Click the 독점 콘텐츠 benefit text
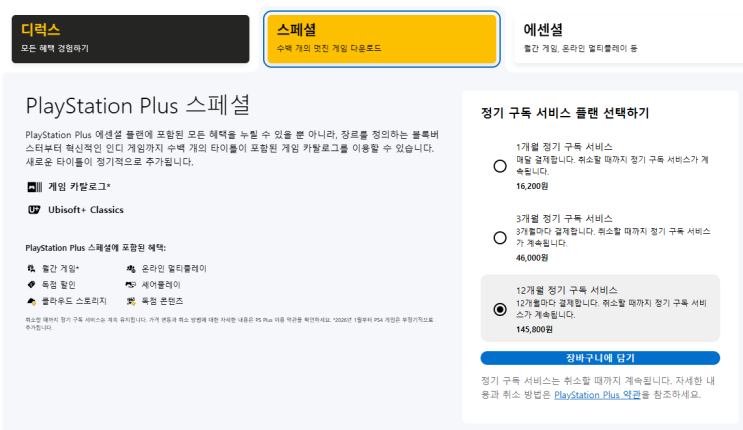Screen dimensions: 743x430 click(162, 301)
